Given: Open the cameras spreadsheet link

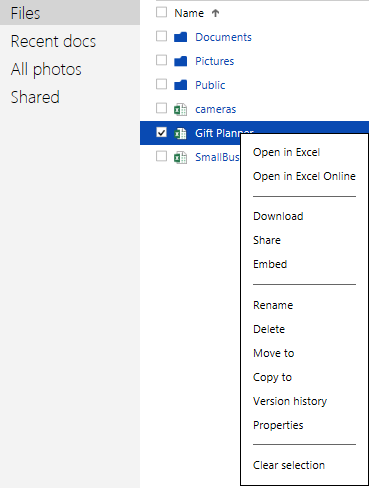Looking at the screenshot, I should click(x=216, y=109).
